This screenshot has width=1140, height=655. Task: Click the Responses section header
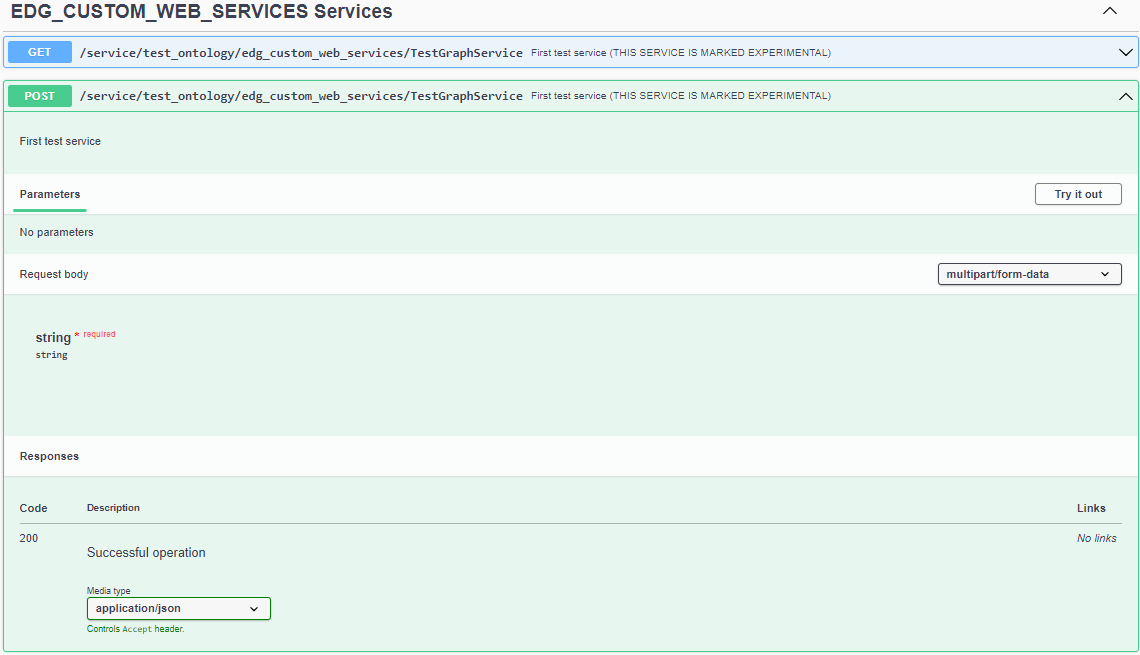tap(49, 456)
